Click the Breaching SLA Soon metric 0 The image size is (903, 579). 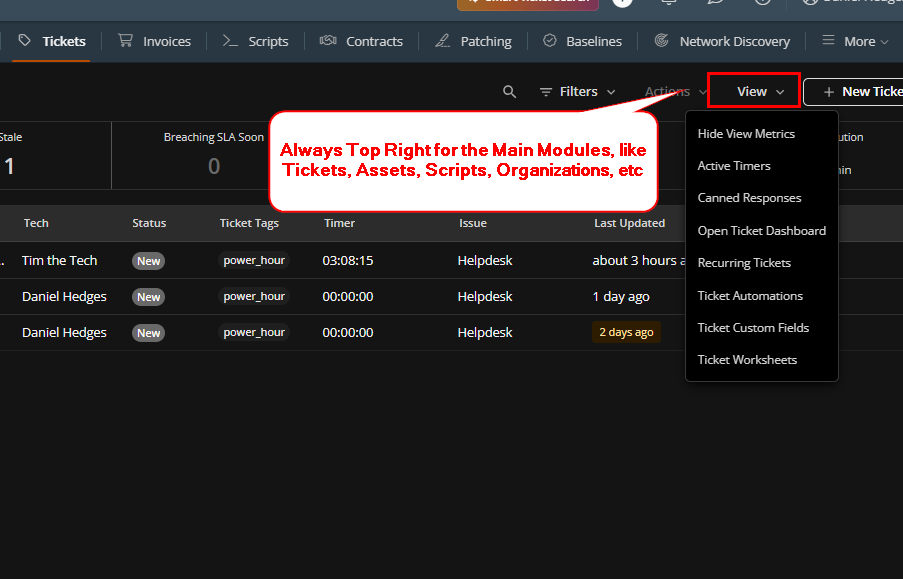[x=214, y=166]
